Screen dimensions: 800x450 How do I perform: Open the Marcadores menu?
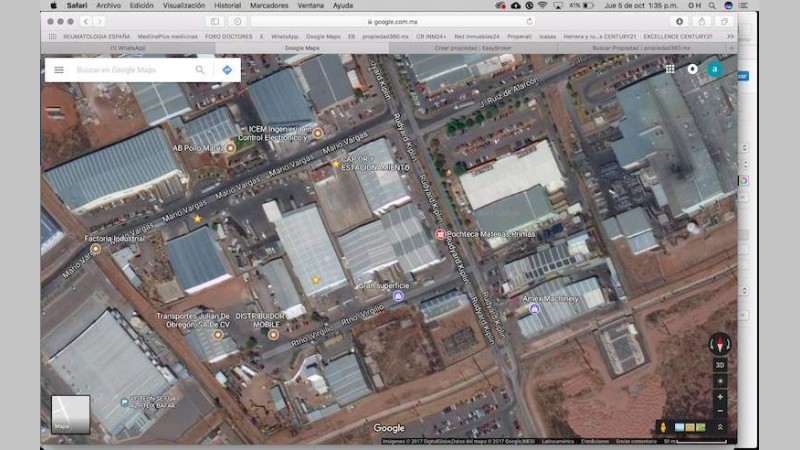tap(269, 6)
